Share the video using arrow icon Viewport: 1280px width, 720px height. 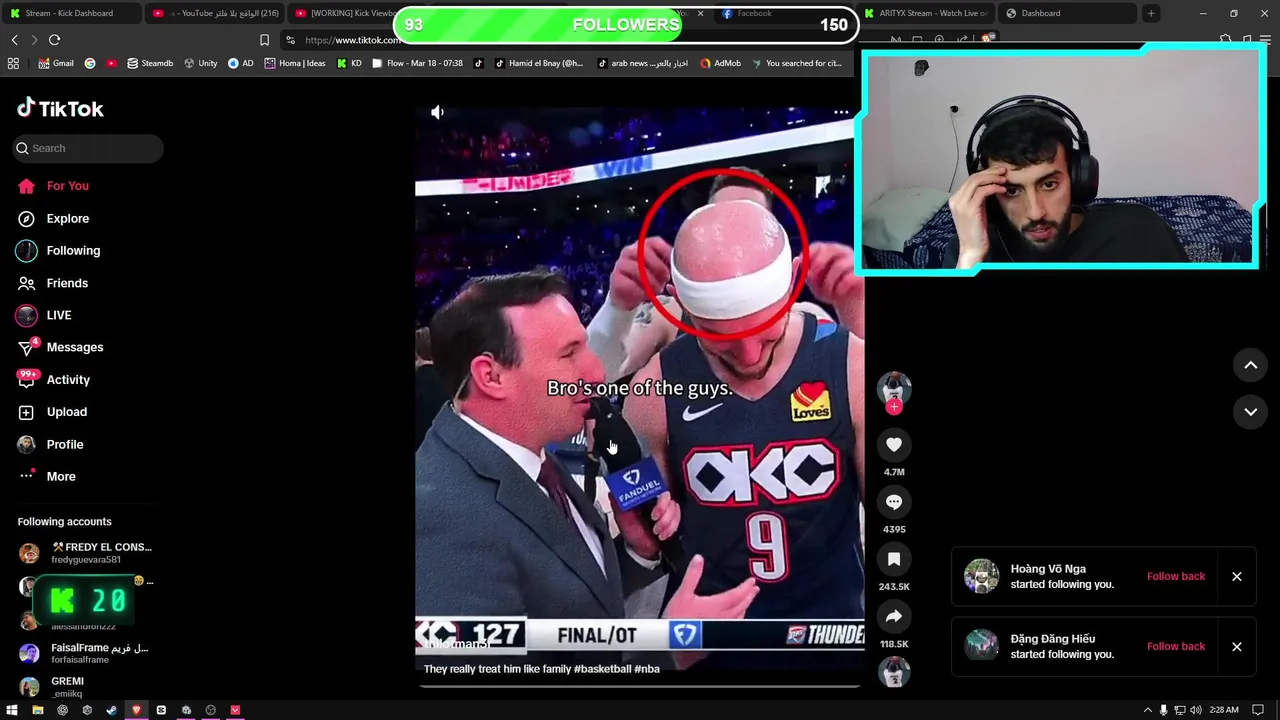tap(894, 617)
